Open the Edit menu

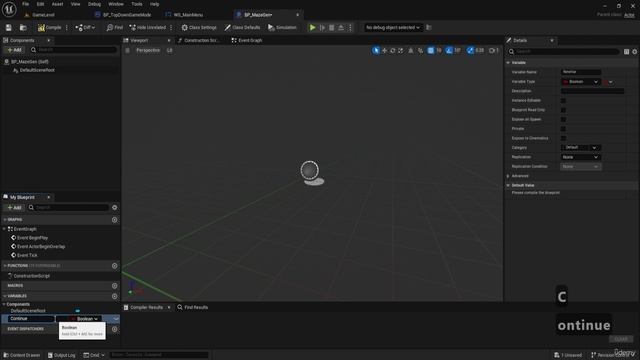40,4
